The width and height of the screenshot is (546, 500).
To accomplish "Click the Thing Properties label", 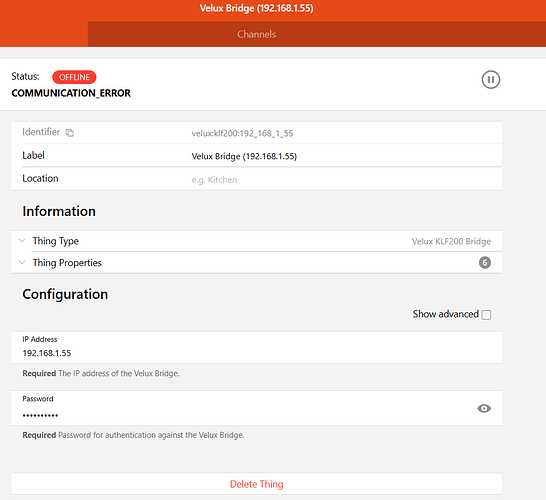I will coord(67,263).
